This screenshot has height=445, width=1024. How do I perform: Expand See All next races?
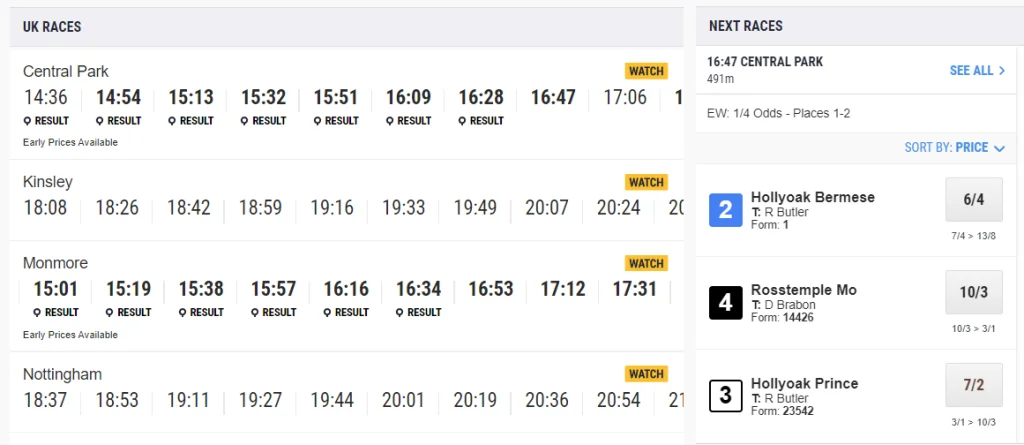pos(977,71)
